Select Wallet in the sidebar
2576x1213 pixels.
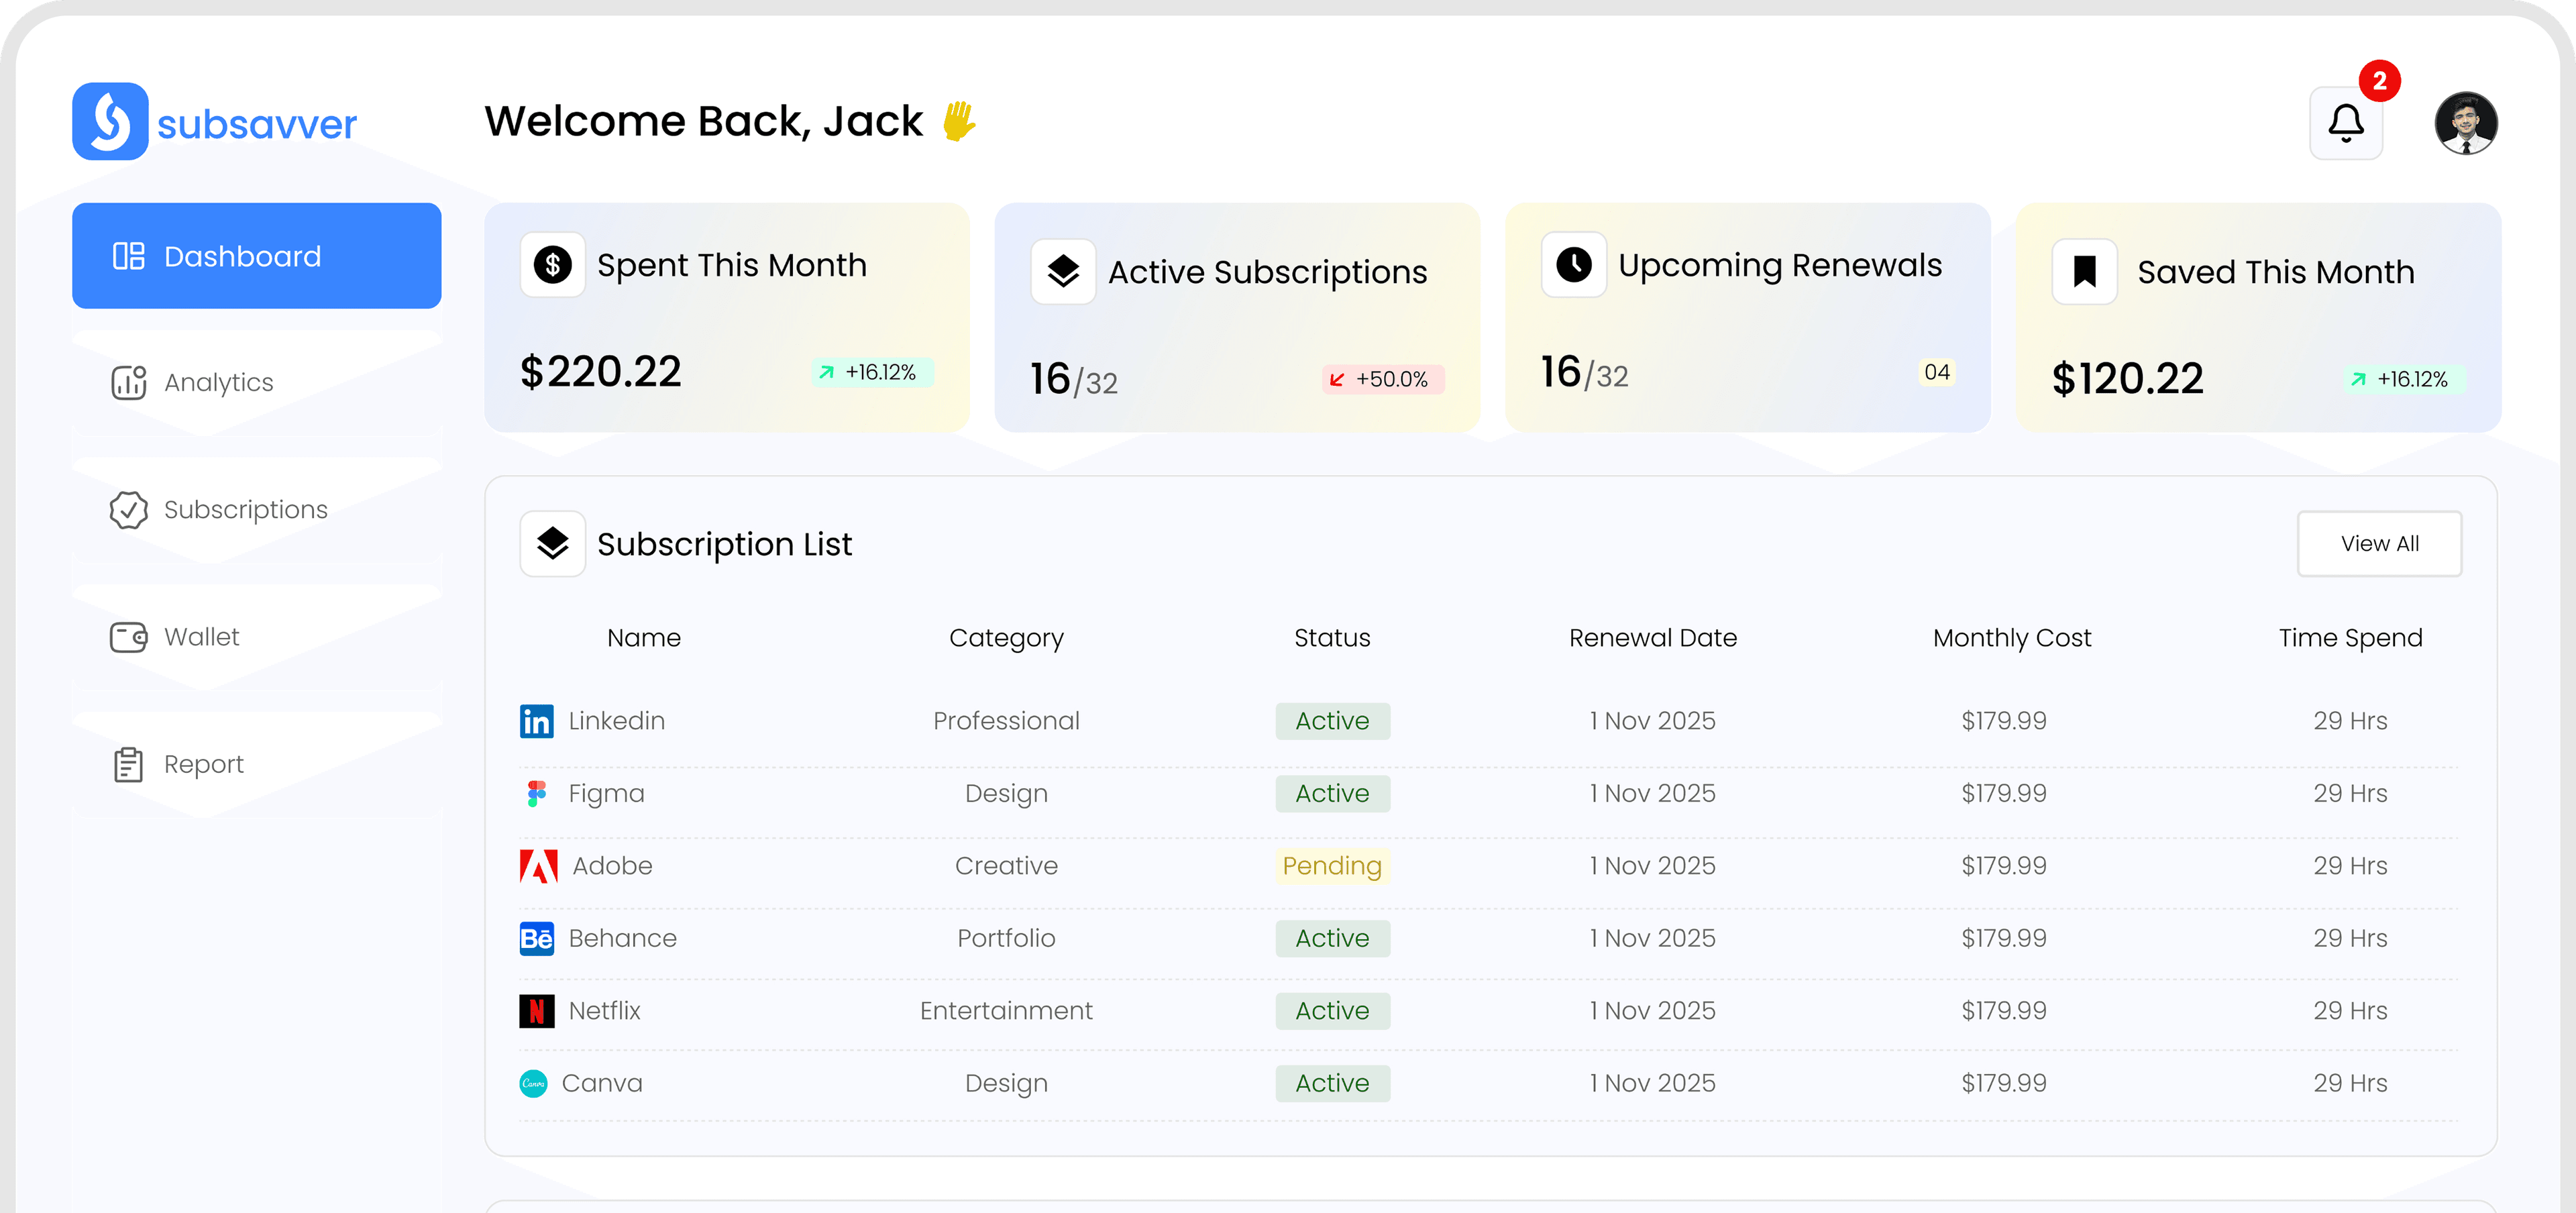click(201, 637)
